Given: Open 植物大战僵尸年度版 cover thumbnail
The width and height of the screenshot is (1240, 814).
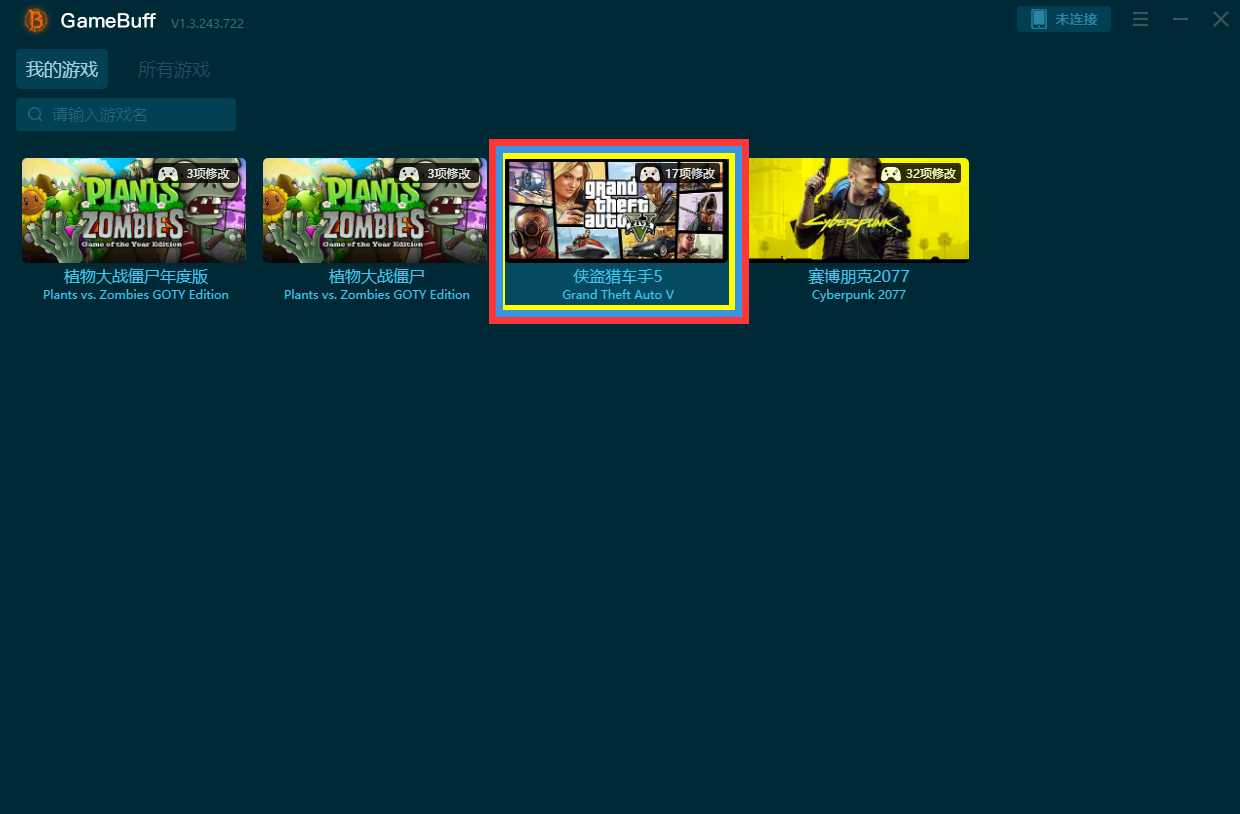Looking at the screenshot, I should pyautogui.click(x=134, y=210).
